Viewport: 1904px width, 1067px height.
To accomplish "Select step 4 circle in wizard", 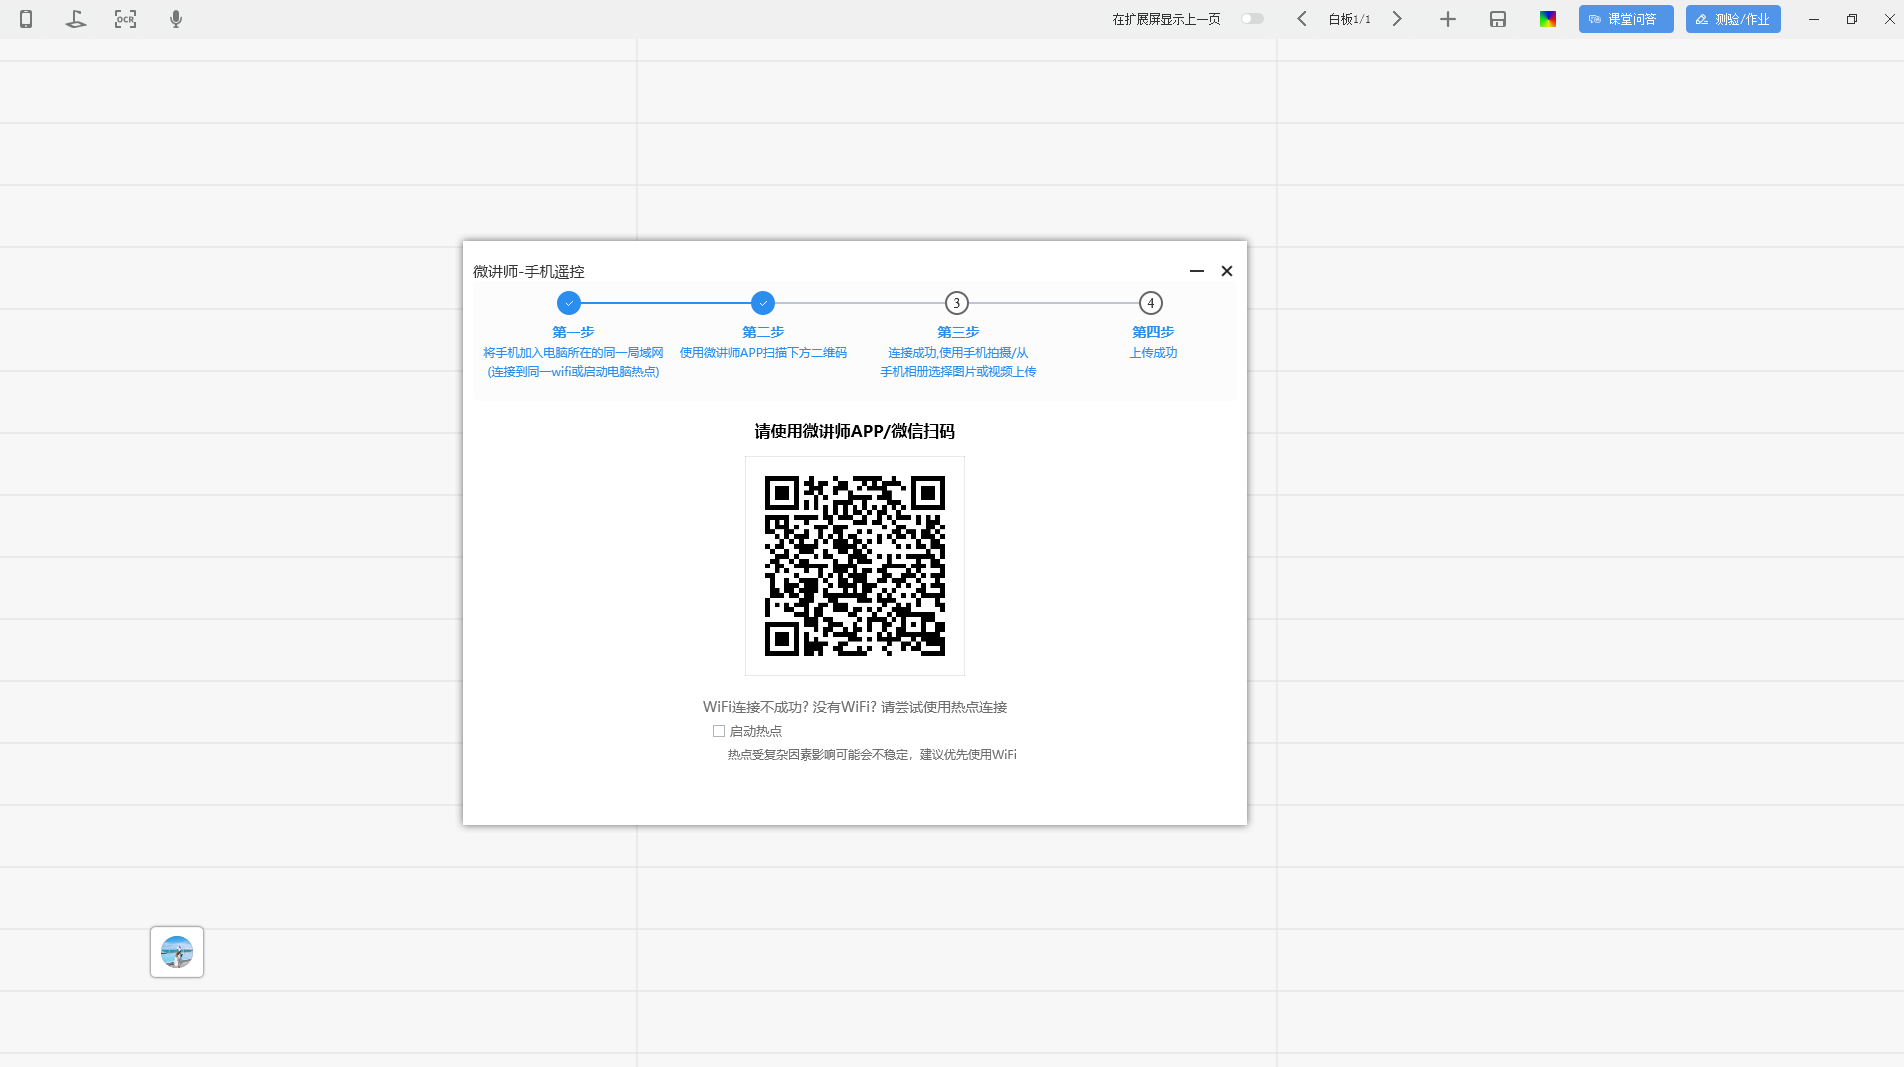I will [1150, 303].
